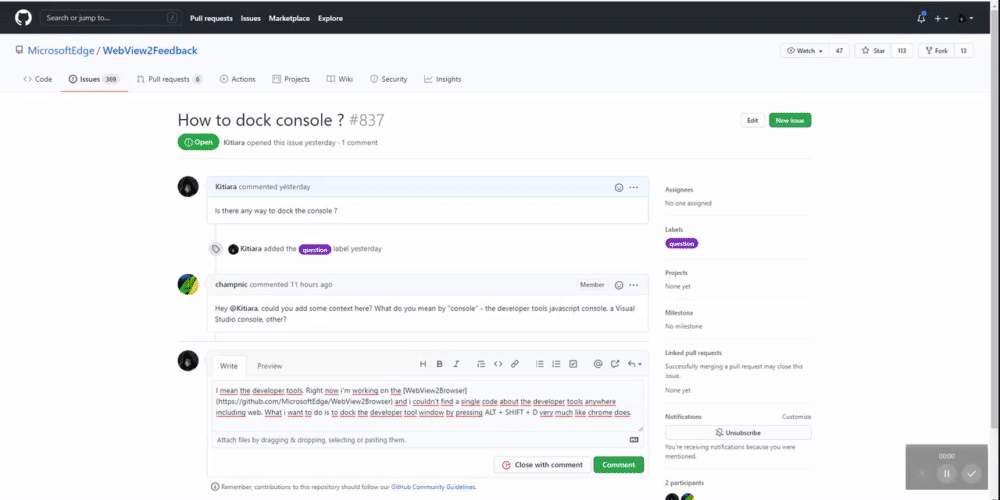Open the repository Pull requests tab
Image resolution: width=1000 pixels, height=500 pixels.
tap(169, 79)
